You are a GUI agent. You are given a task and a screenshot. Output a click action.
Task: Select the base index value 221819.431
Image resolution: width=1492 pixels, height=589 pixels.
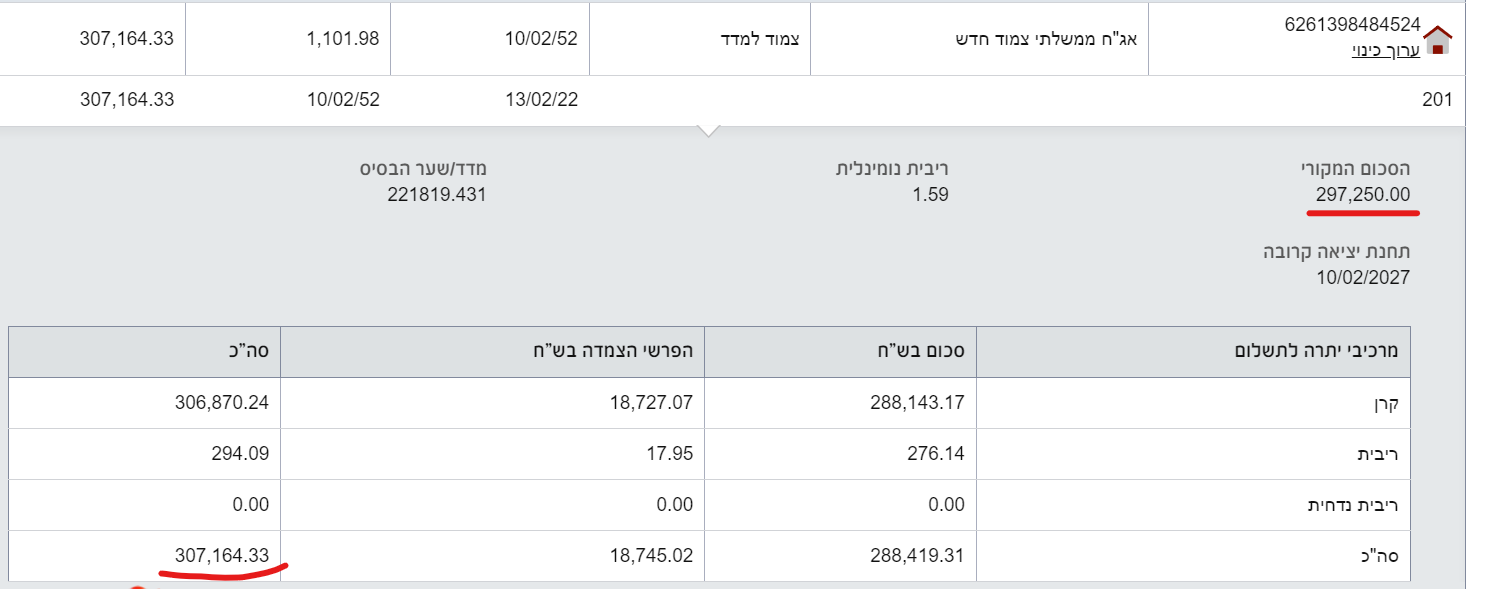pos(436,195)
